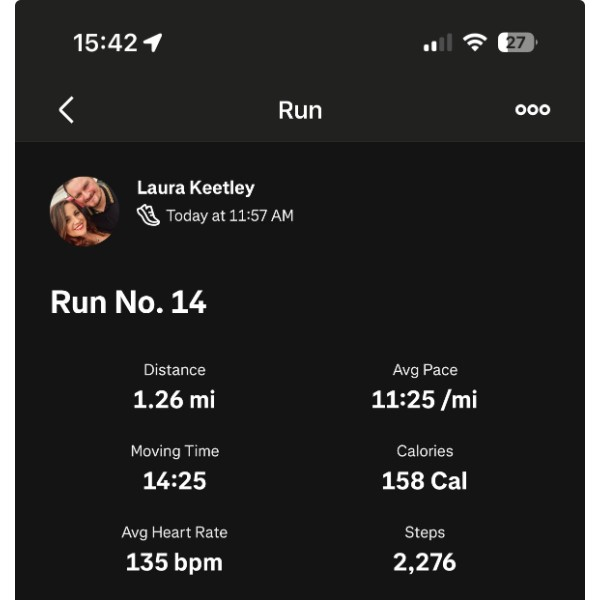Tap the Run No. 14 title
This screenshot has height=600, width=600.
tap(128, 303)
